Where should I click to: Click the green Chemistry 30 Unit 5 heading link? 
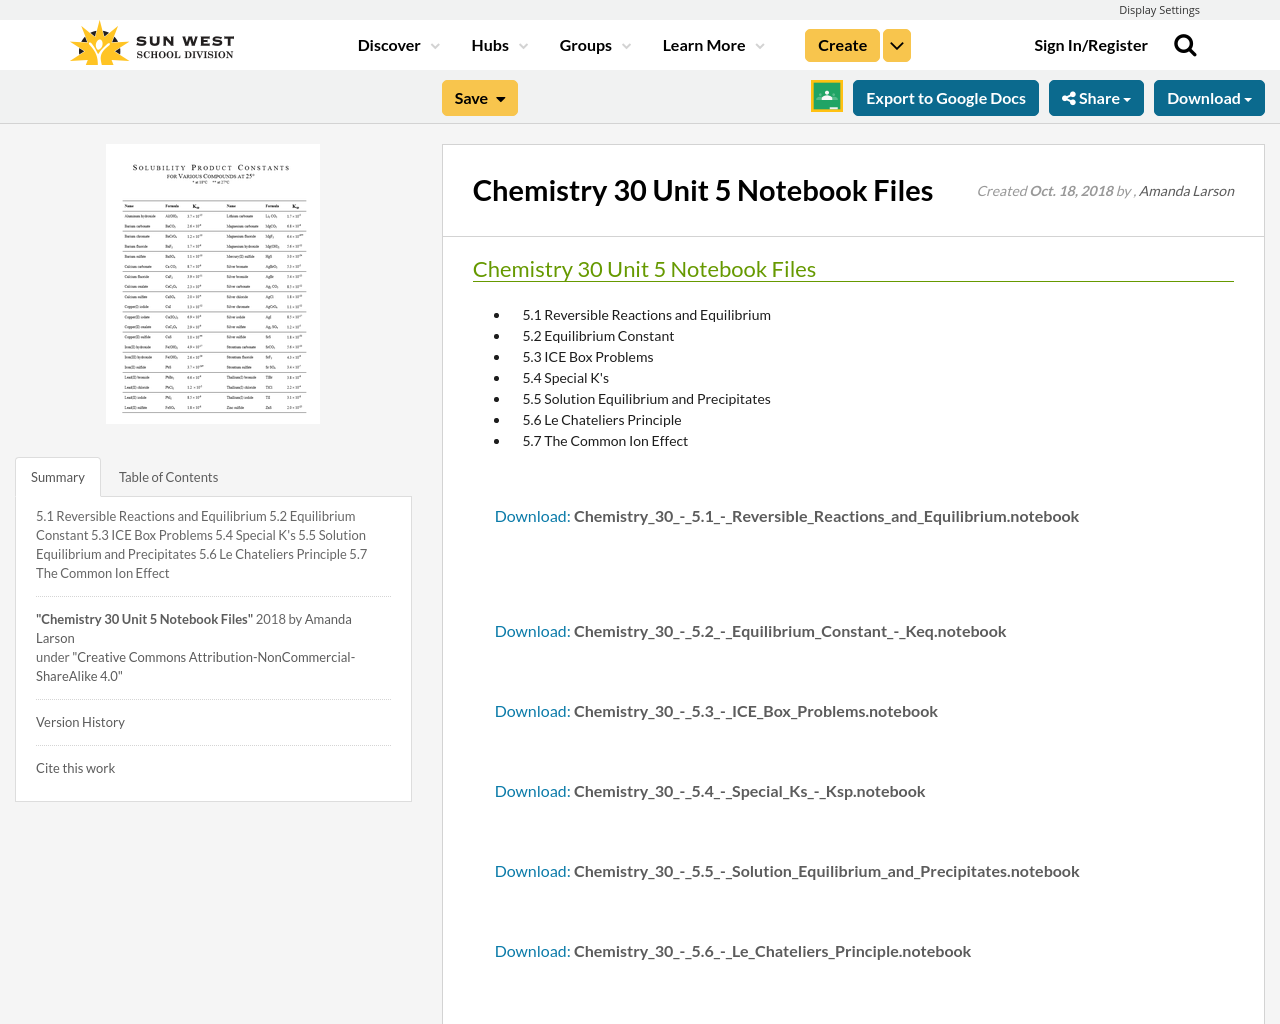[644, 269]
